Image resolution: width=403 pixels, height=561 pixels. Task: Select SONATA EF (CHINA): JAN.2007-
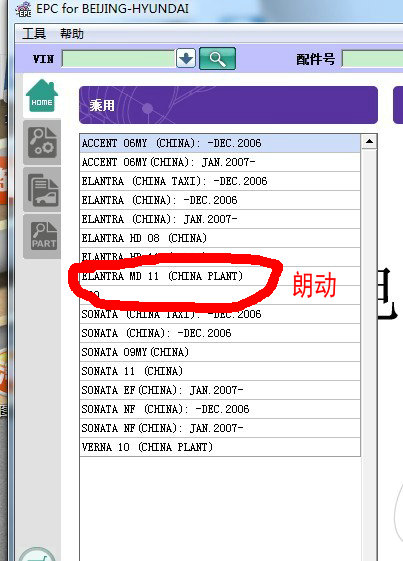tap(220, 390)
